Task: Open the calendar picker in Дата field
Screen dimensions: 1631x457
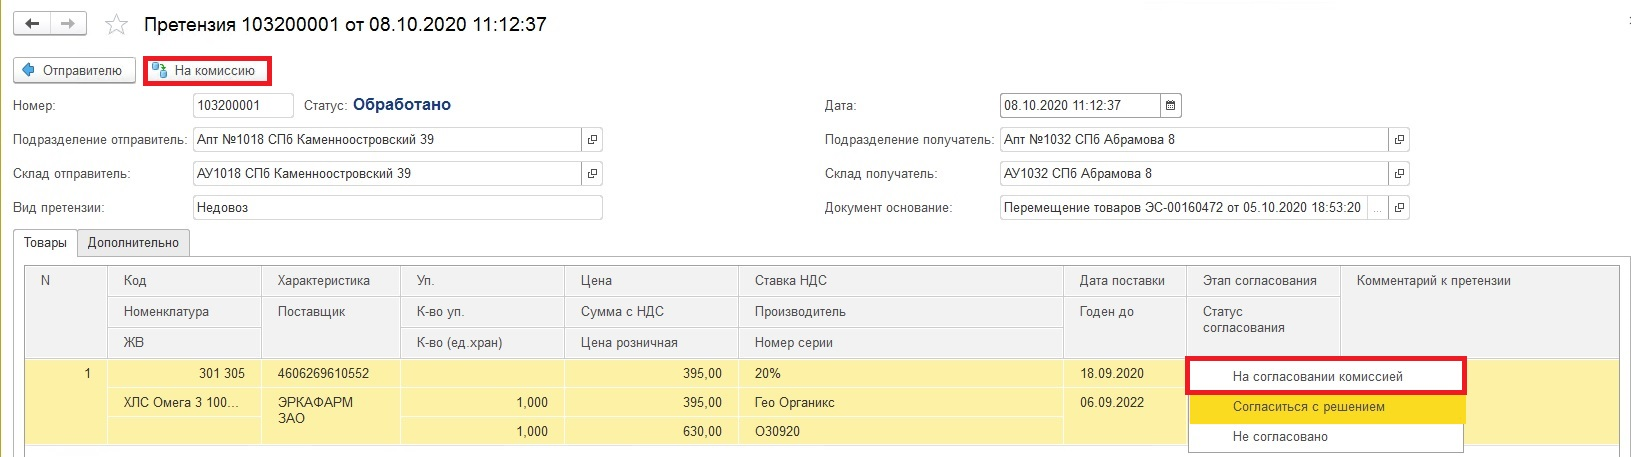Action: point(1171,105)
